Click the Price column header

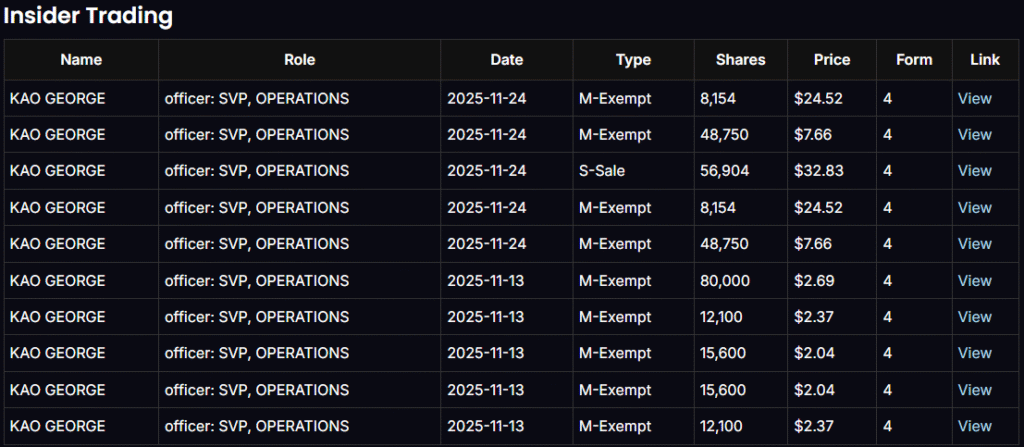click(x=831, y=60)
